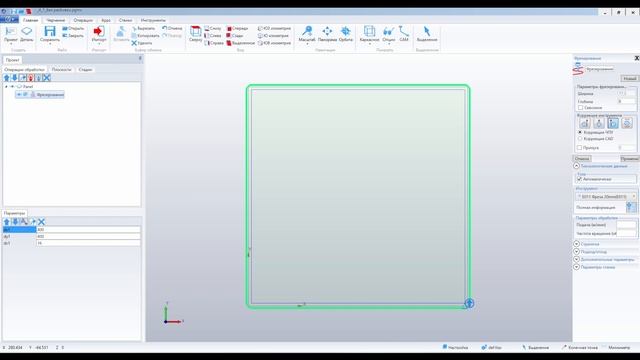Click Вырезать (cut) in the clipboard group
This screenshot has height=360, width=640.
click(x=143, y=29)
